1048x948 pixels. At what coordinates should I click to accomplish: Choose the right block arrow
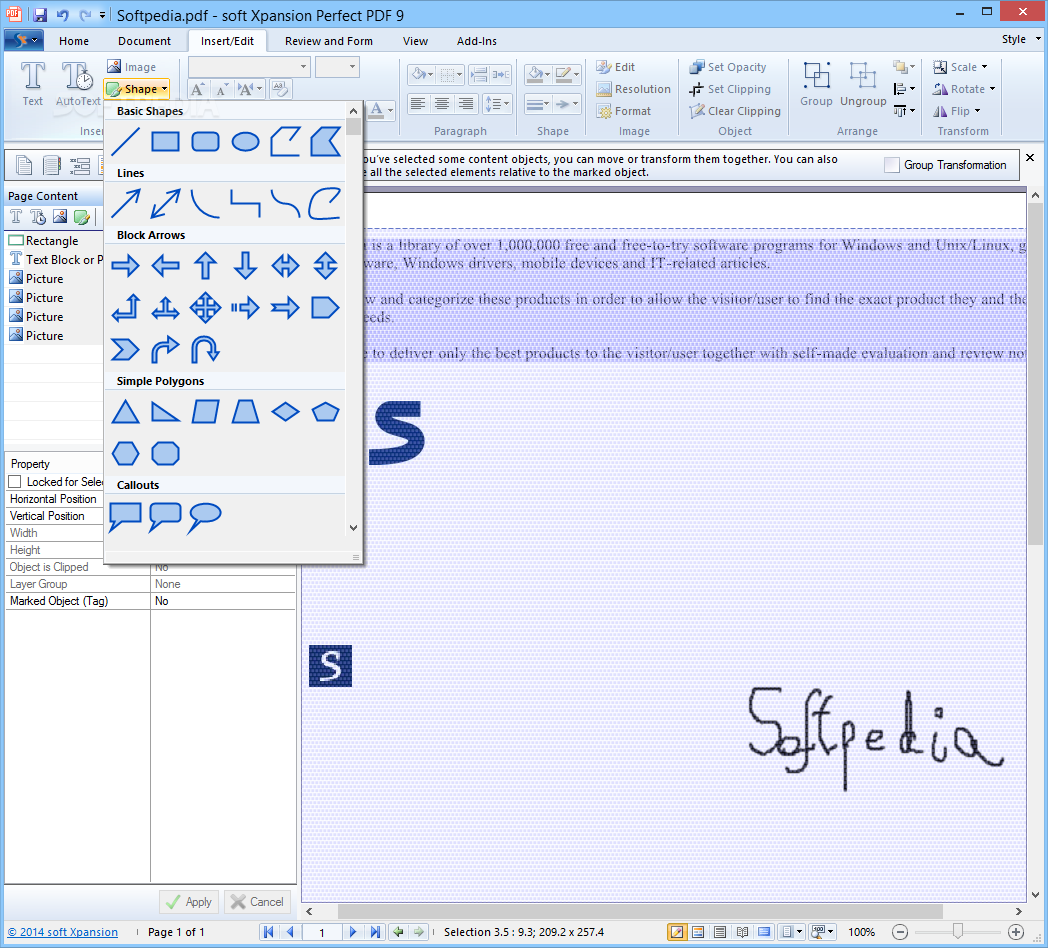tap(126, 266)
